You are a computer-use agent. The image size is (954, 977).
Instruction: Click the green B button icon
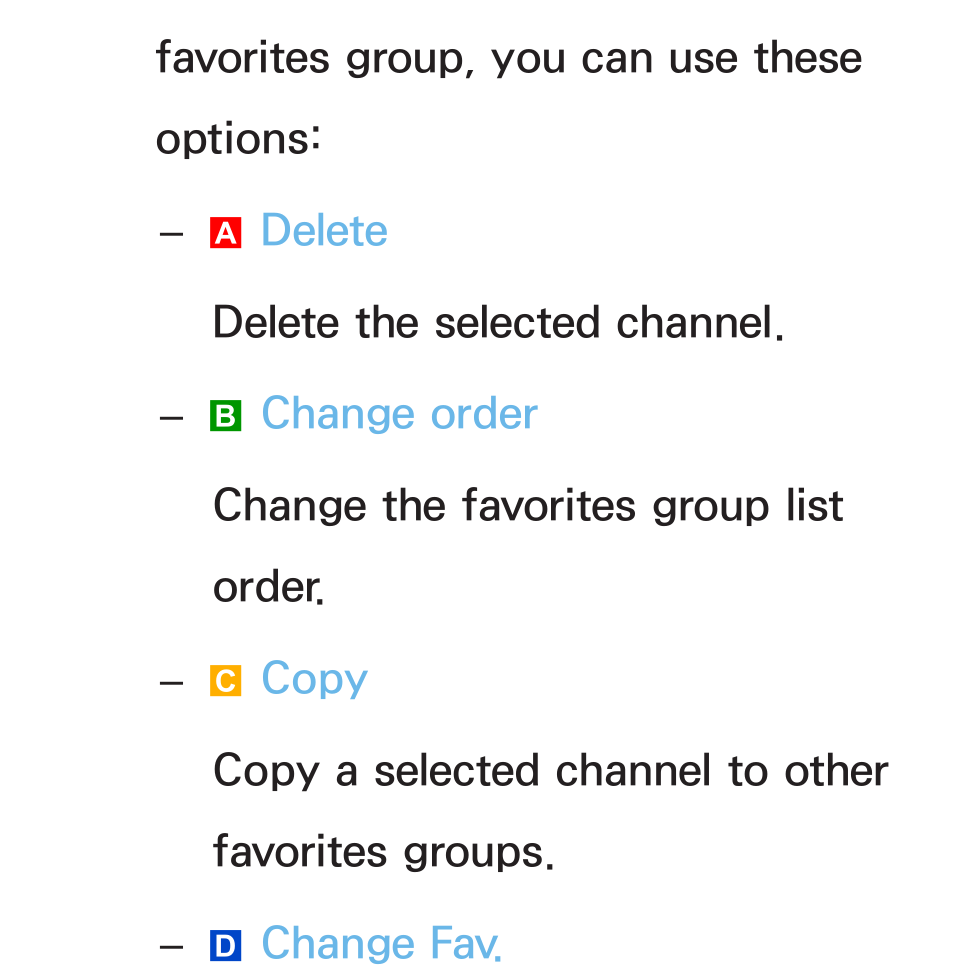(x=225, y=416)
